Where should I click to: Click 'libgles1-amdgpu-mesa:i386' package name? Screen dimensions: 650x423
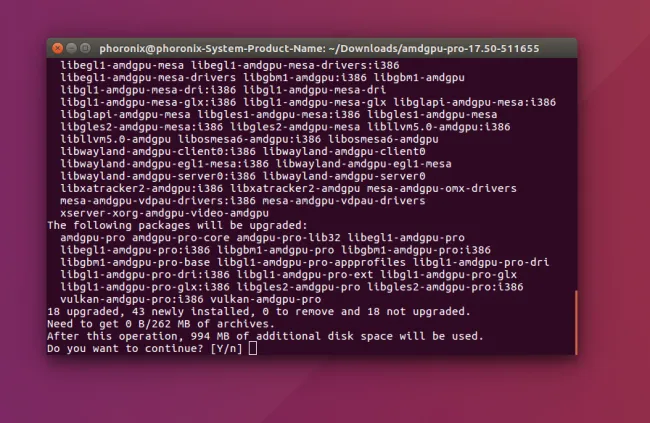[x=279, y=114]
